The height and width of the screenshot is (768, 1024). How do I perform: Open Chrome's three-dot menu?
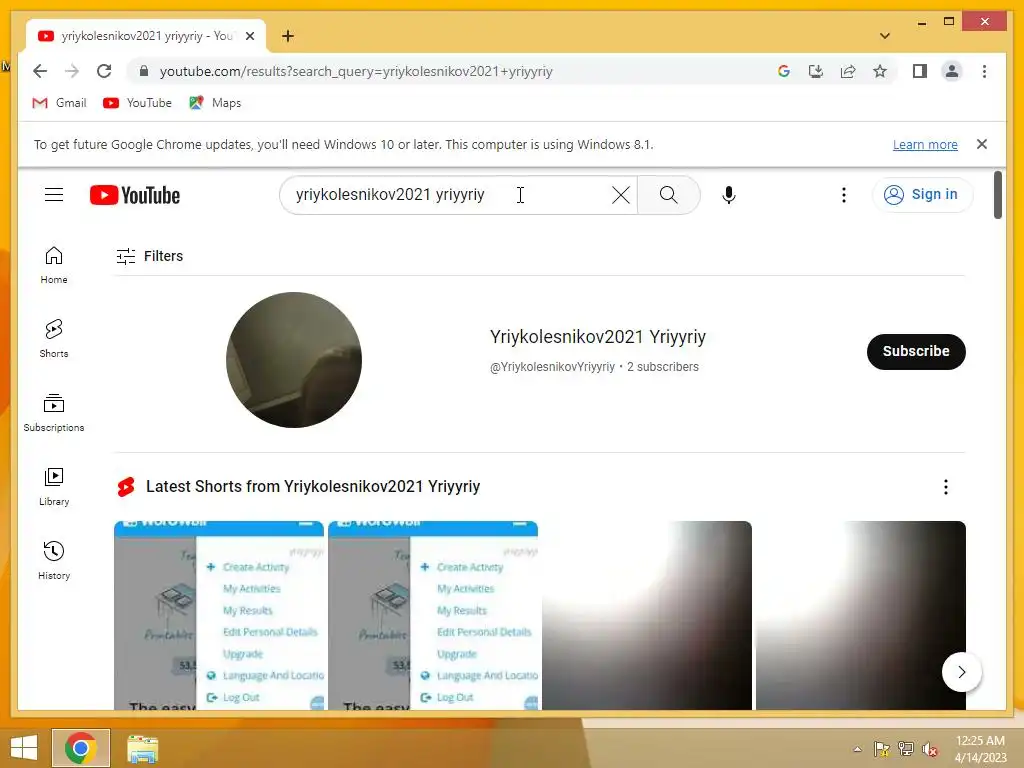tap(984, 71)
